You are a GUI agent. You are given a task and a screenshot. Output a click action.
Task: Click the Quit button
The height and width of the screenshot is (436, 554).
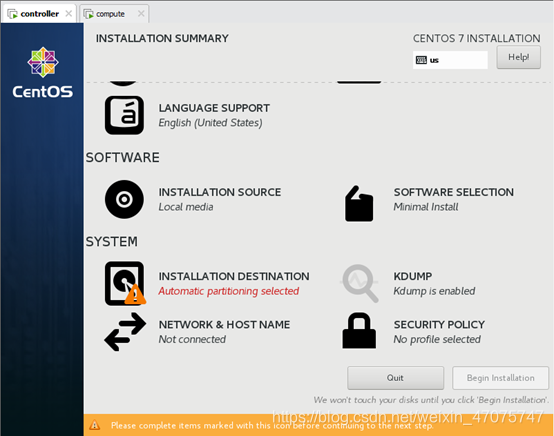[x=395, y=378]
